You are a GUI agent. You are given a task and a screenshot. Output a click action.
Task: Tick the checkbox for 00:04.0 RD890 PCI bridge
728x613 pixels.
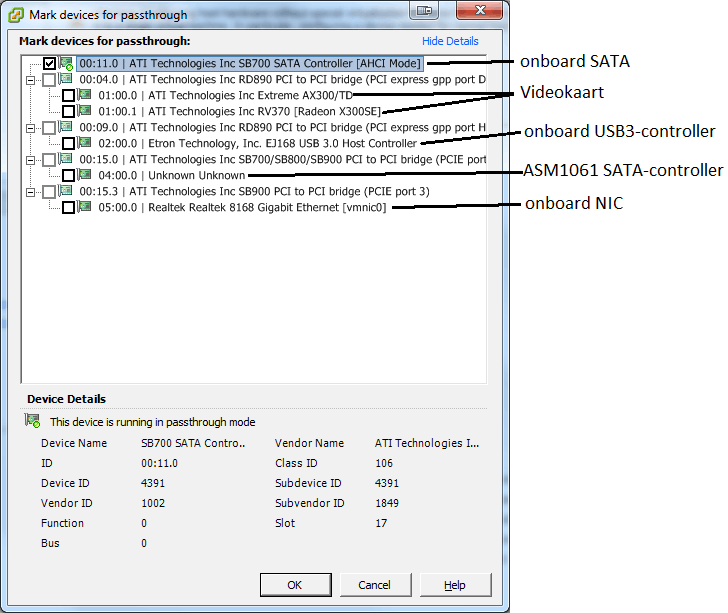49,79
